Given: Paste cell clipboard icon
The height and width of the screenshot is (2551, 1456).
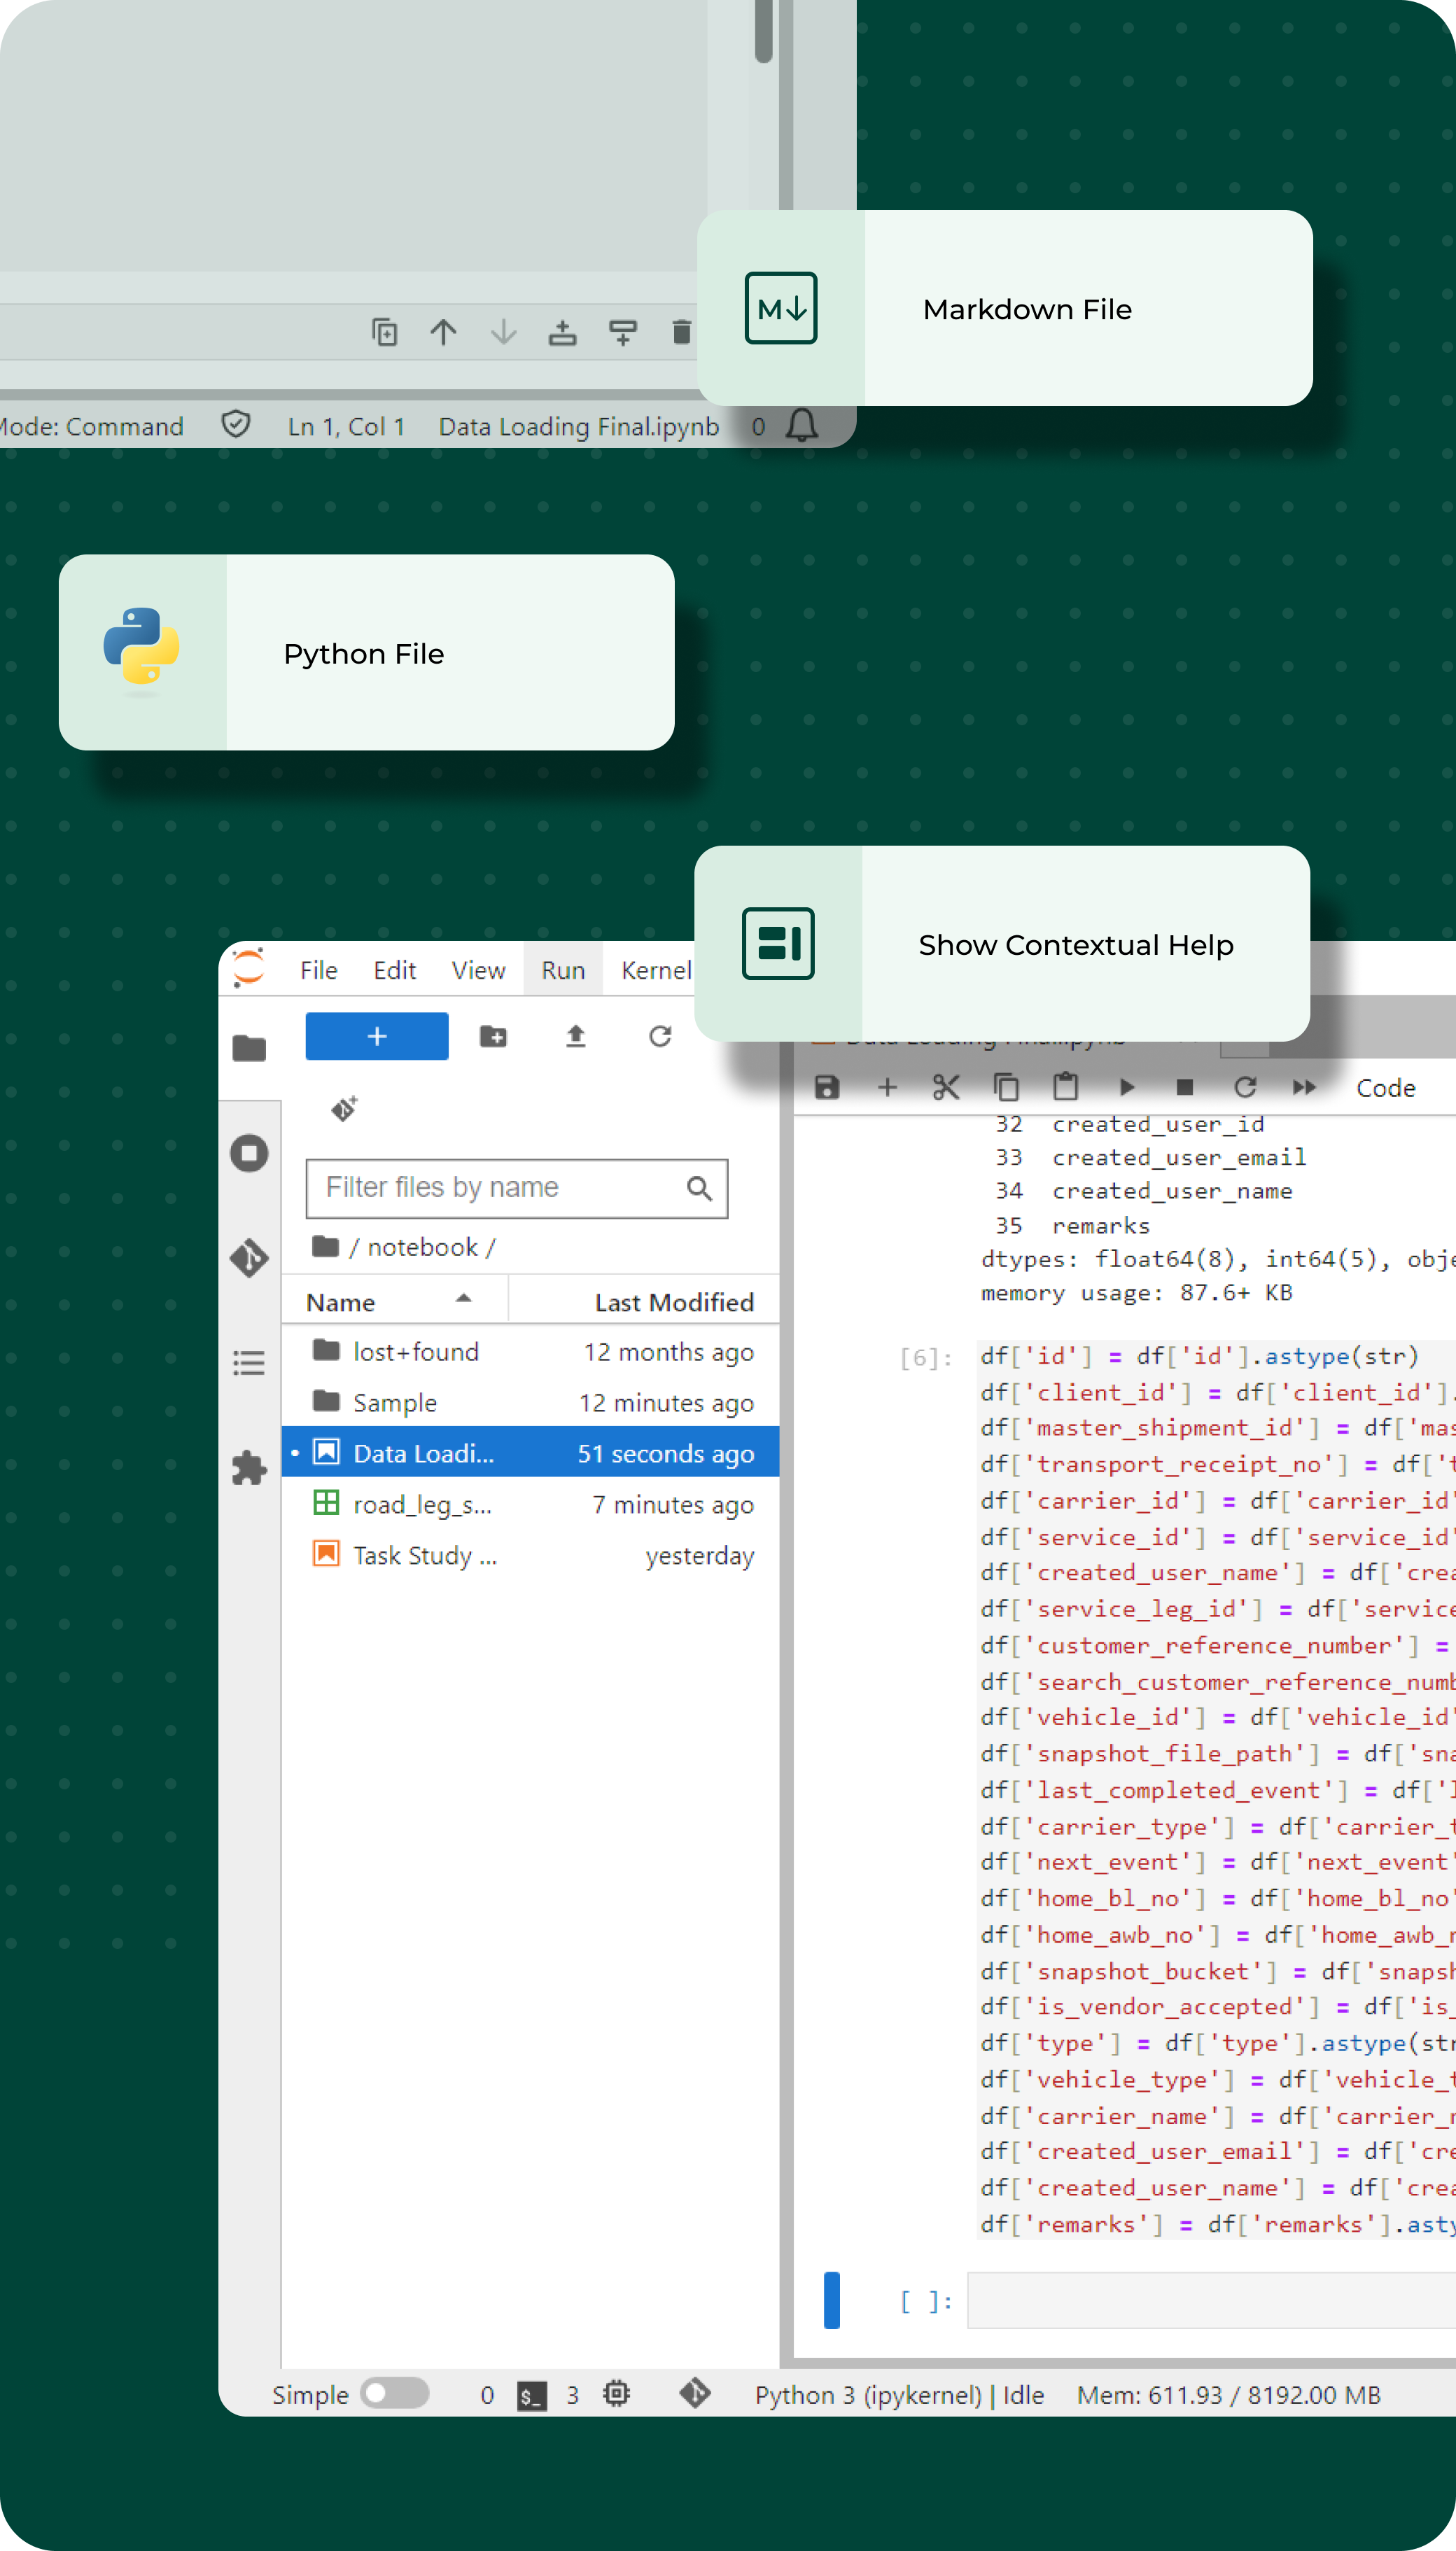Looking at the screenshot, I should (1066, 1087).
